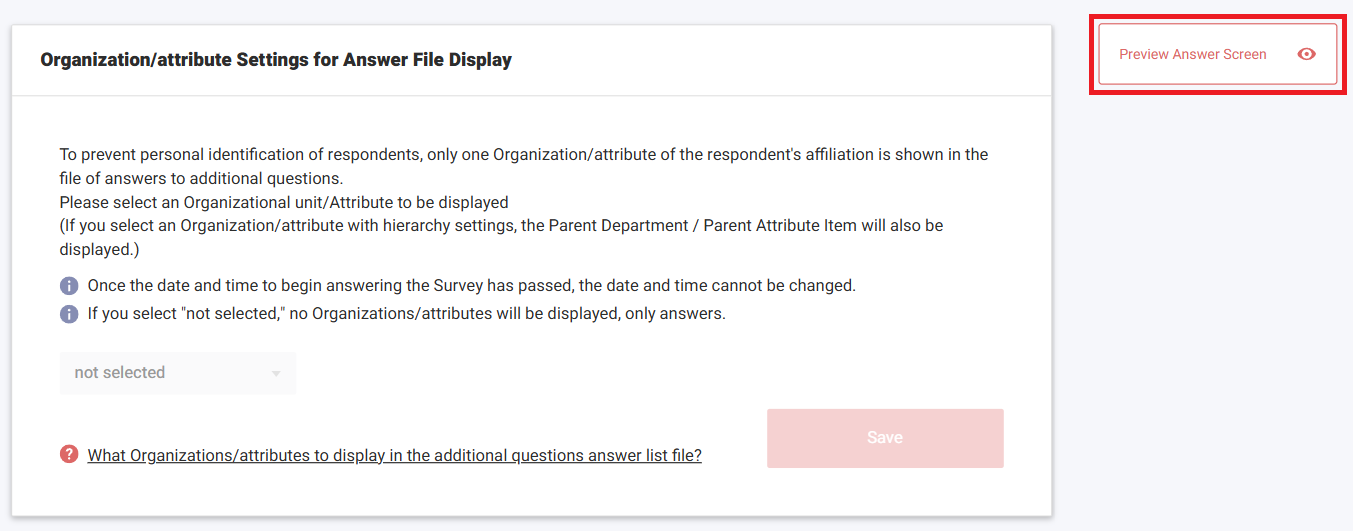
Task: Click info icon beside date and time notice
Action: 69,286
